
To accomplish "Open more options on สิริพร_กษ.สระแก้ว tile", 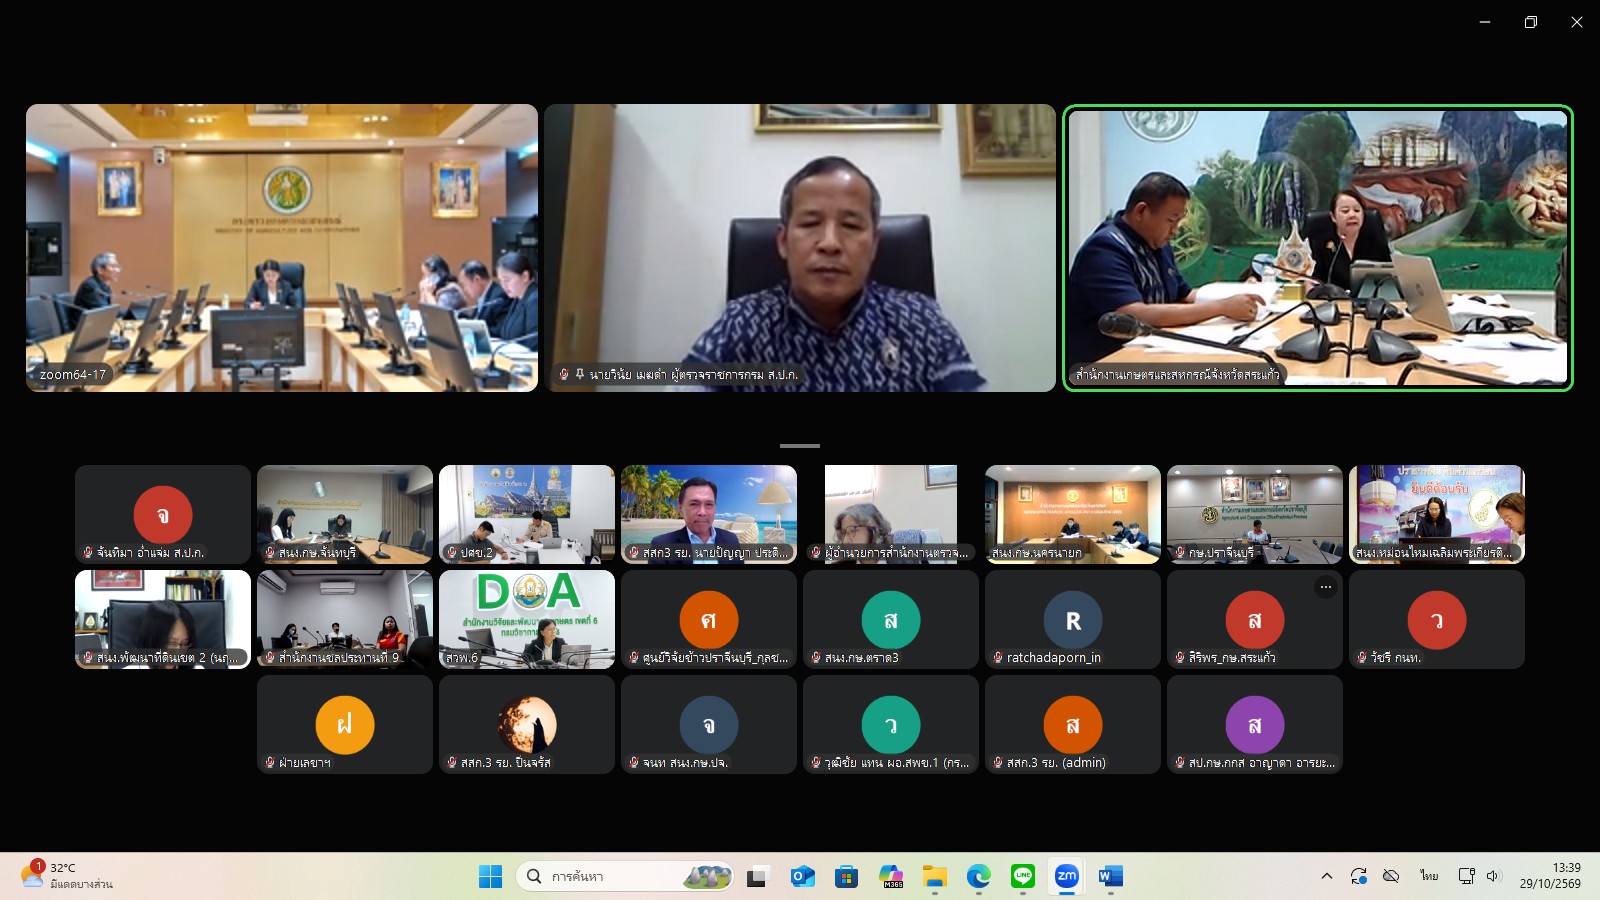I will click(1326, 587).
